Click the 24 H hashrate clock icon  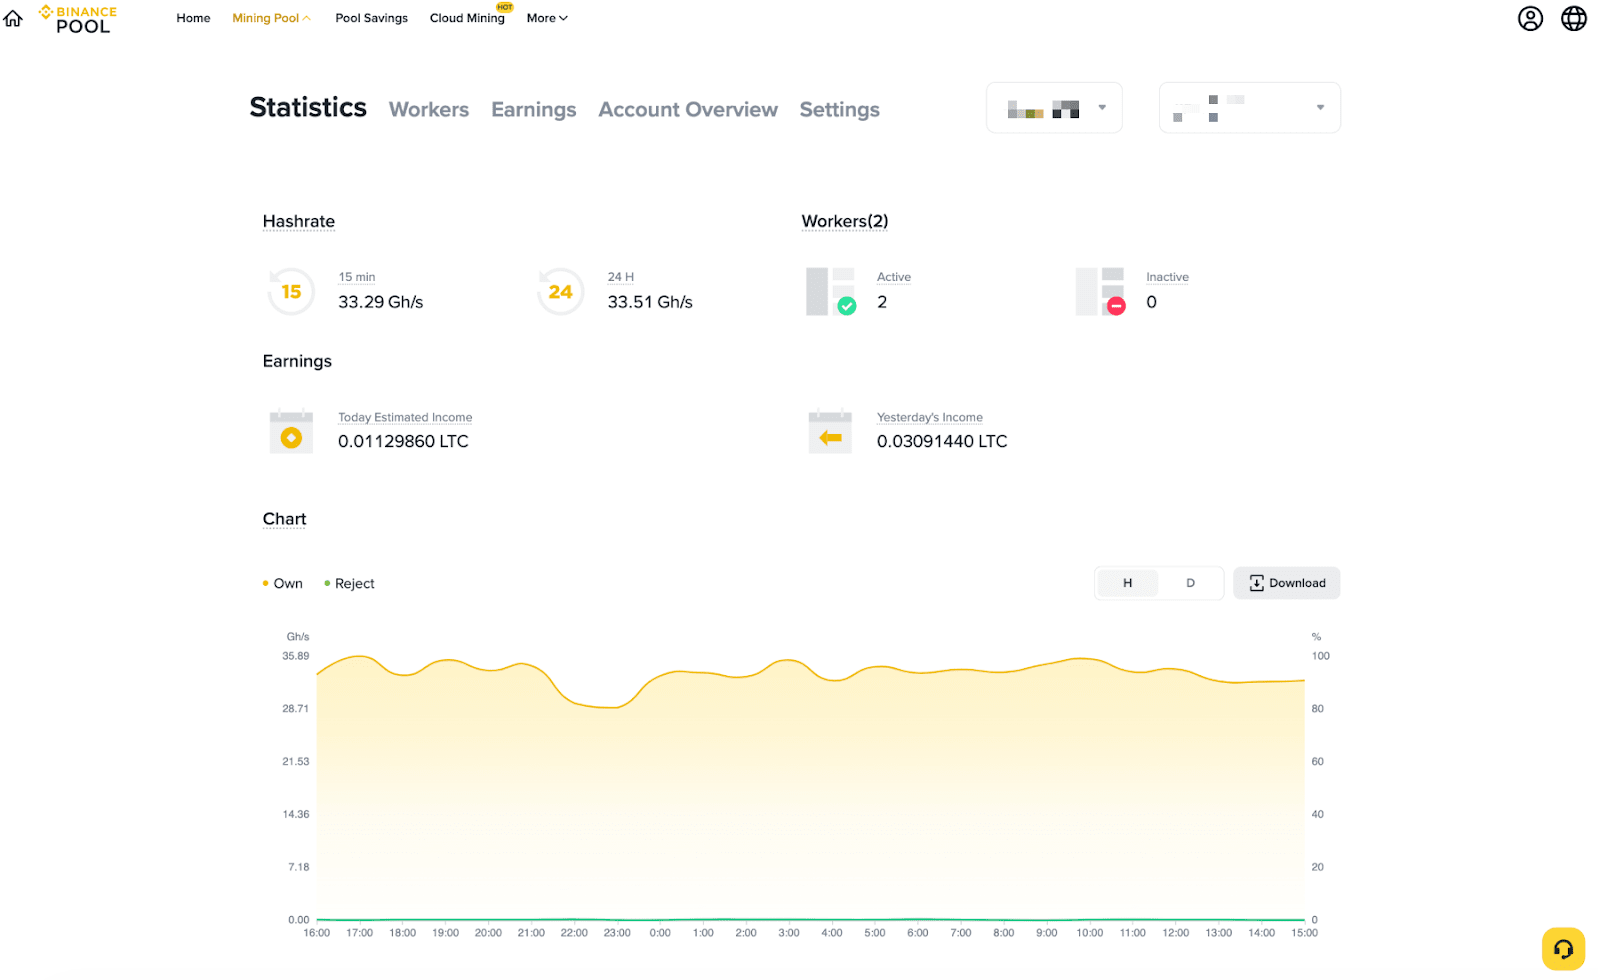tap(560, 292)
